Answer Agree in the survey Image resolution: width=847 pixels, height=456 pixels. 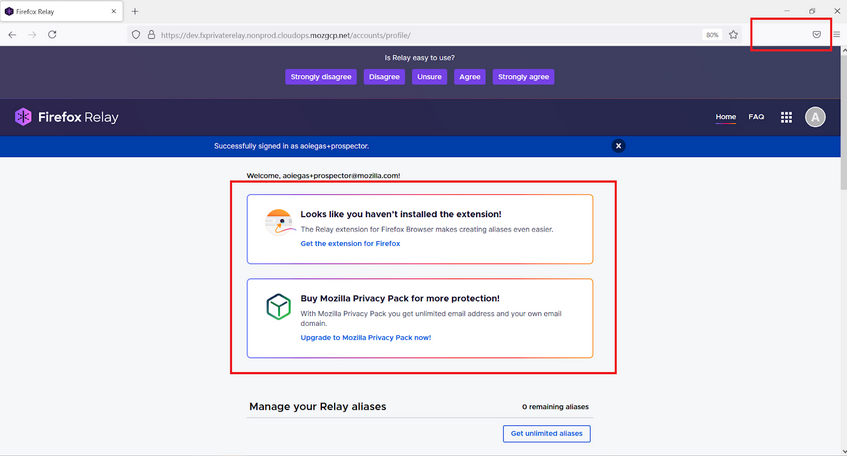click(470, 77)
